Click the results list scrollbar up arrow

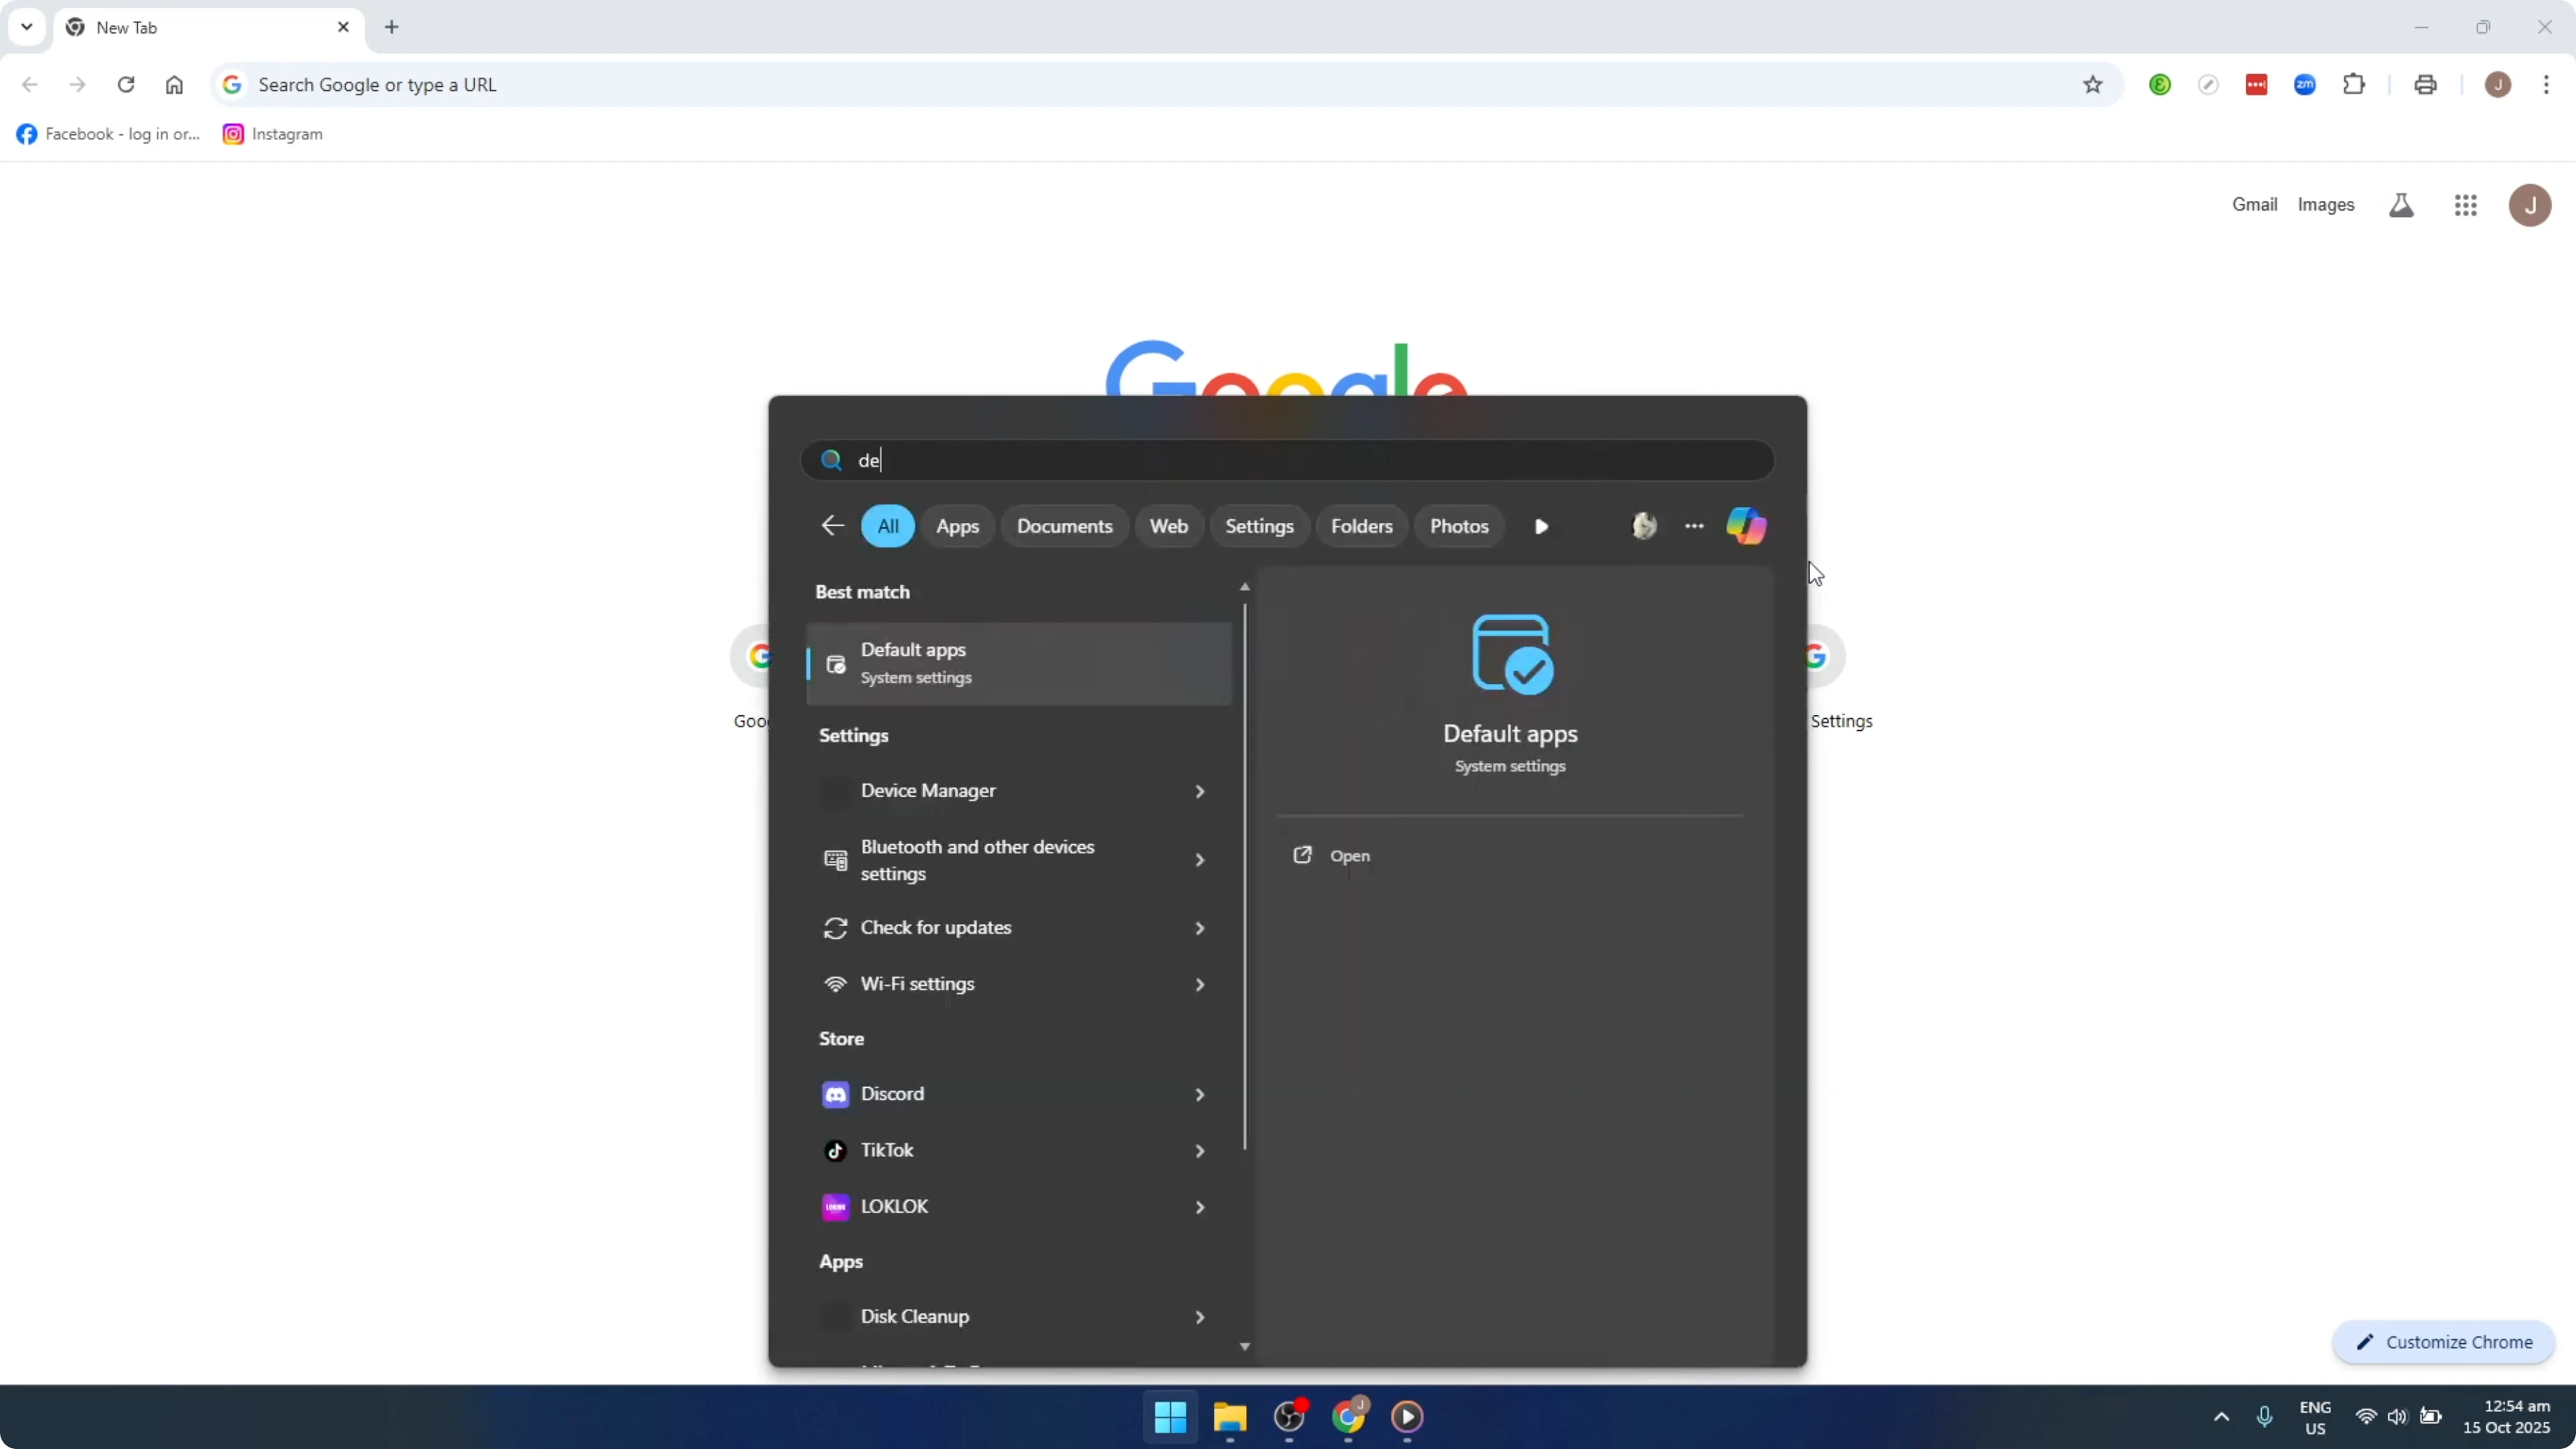click(1244, 587)
